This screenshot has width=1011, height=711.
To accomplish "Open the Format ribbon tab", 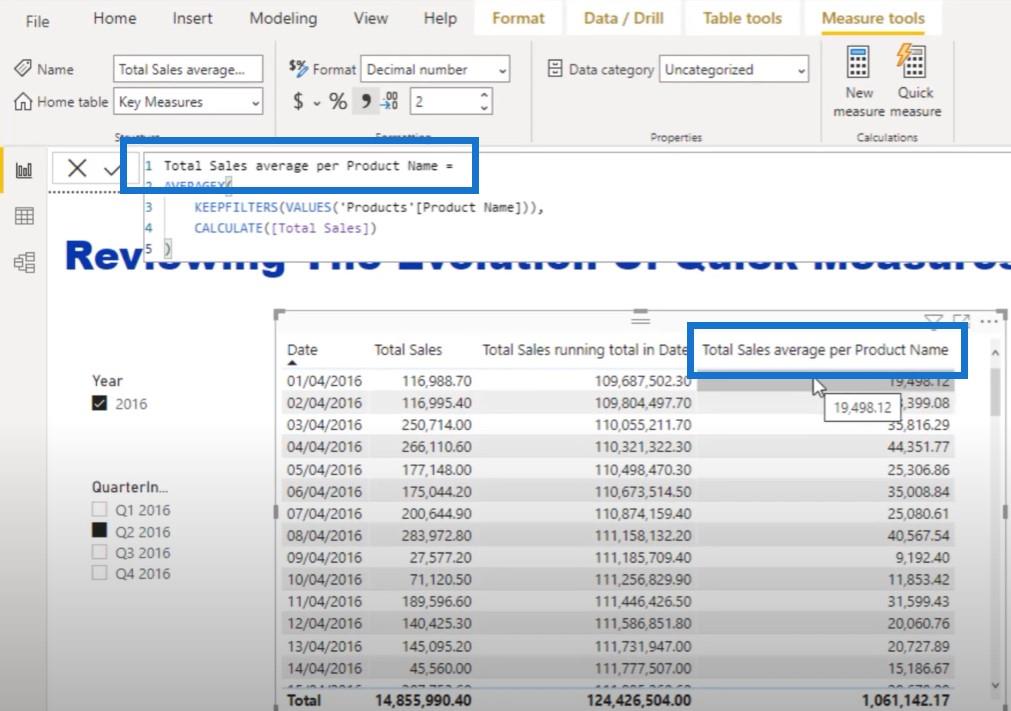I will point(518,18).
